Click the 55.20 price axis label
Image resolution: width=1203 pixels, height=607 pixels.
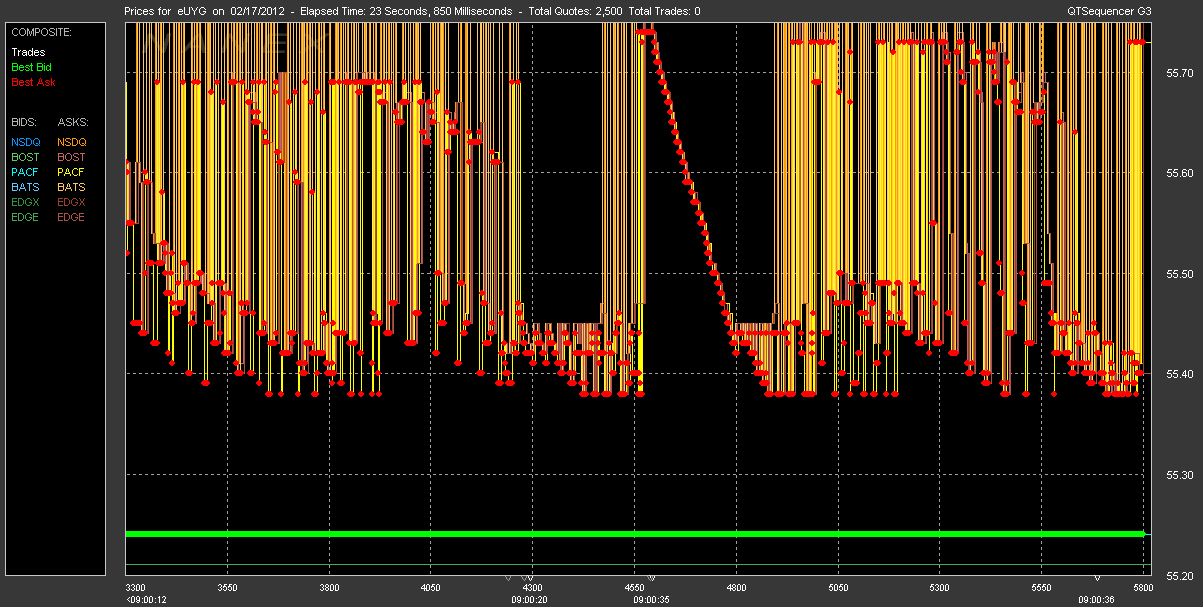pos(1181,574)
